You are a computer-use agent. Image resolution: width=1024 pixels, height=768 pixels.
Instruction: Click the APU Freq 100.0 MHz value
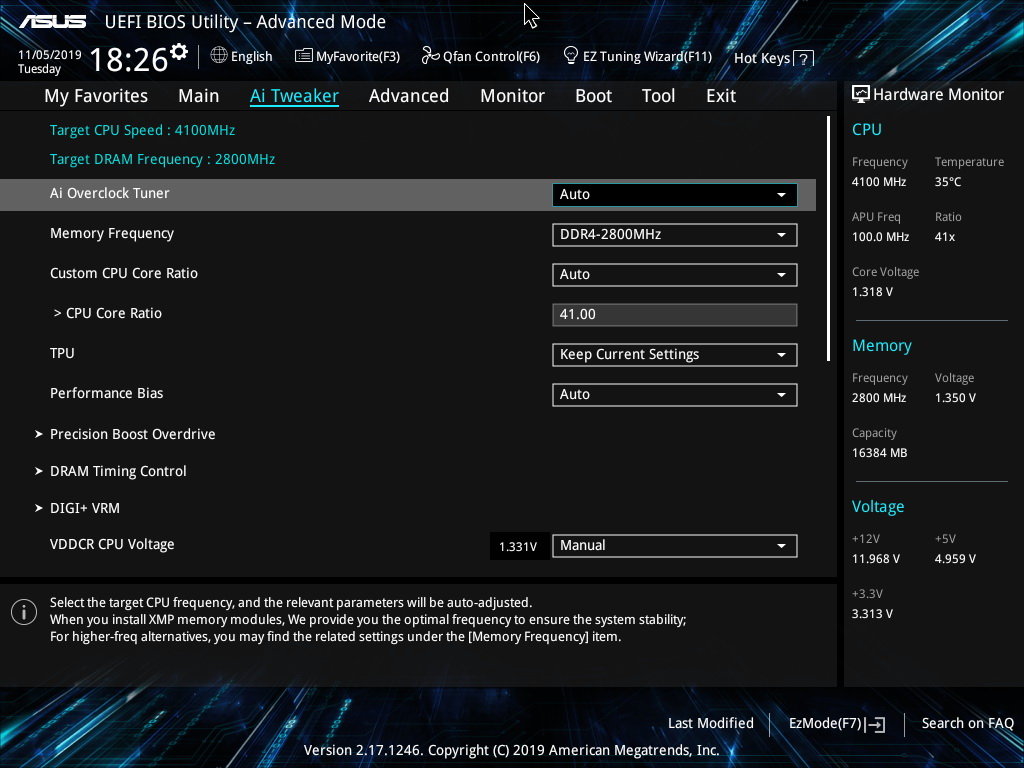tap(880, 237)
